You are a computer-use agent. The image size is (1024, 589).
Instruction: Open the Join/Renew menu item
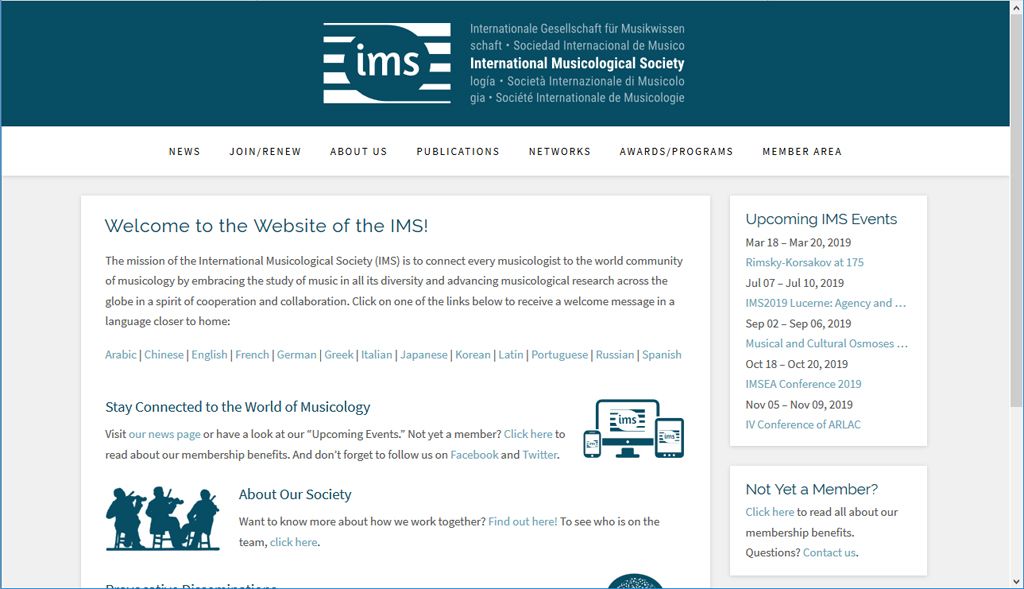click(x=265, y=152)
